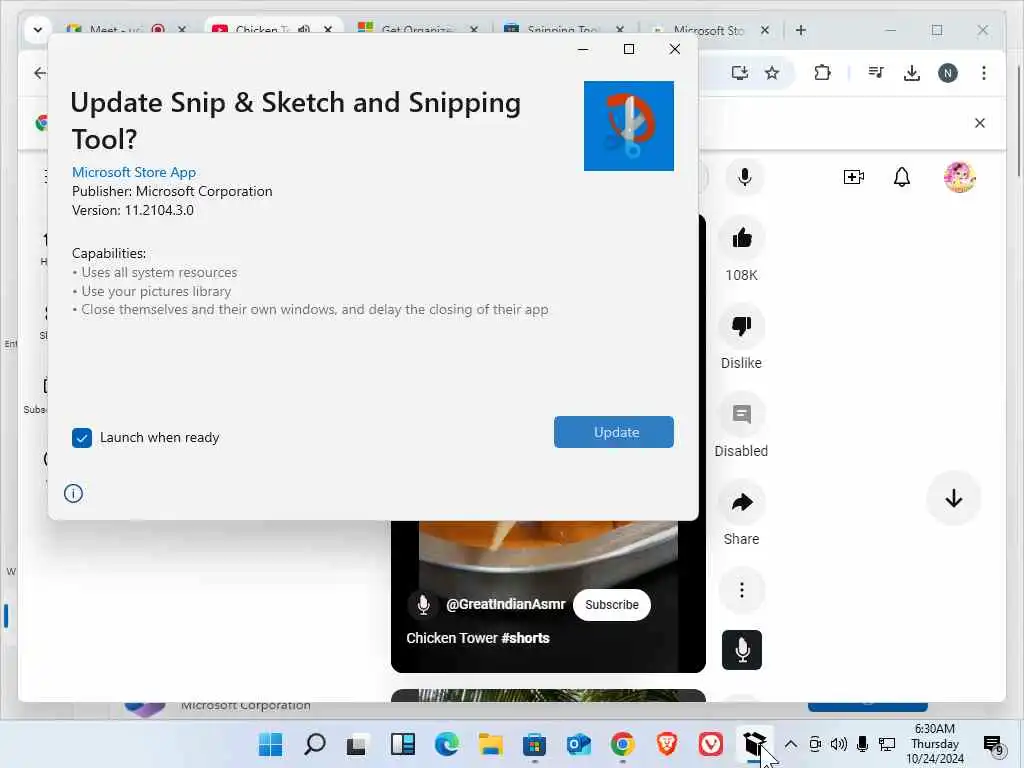Viewport: 1024px width, 768px height.
Task: Open the volume control in system tray
Action: 839,744
